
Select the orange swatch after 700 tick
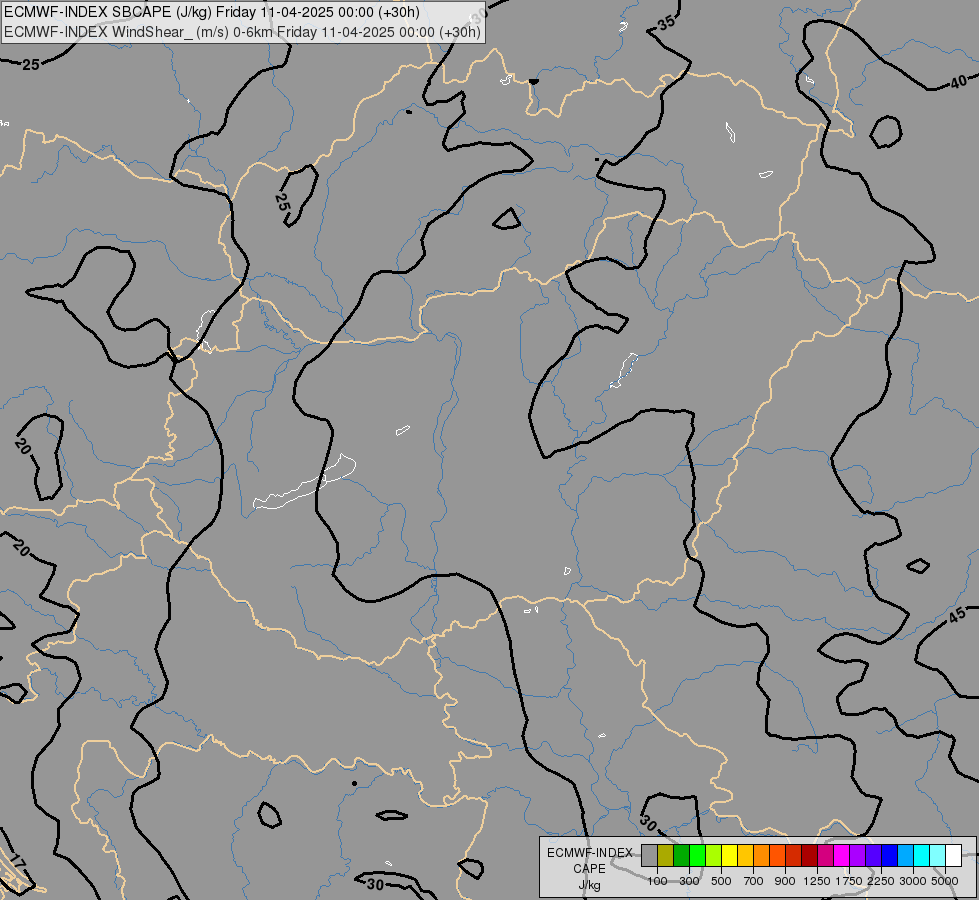762,856
